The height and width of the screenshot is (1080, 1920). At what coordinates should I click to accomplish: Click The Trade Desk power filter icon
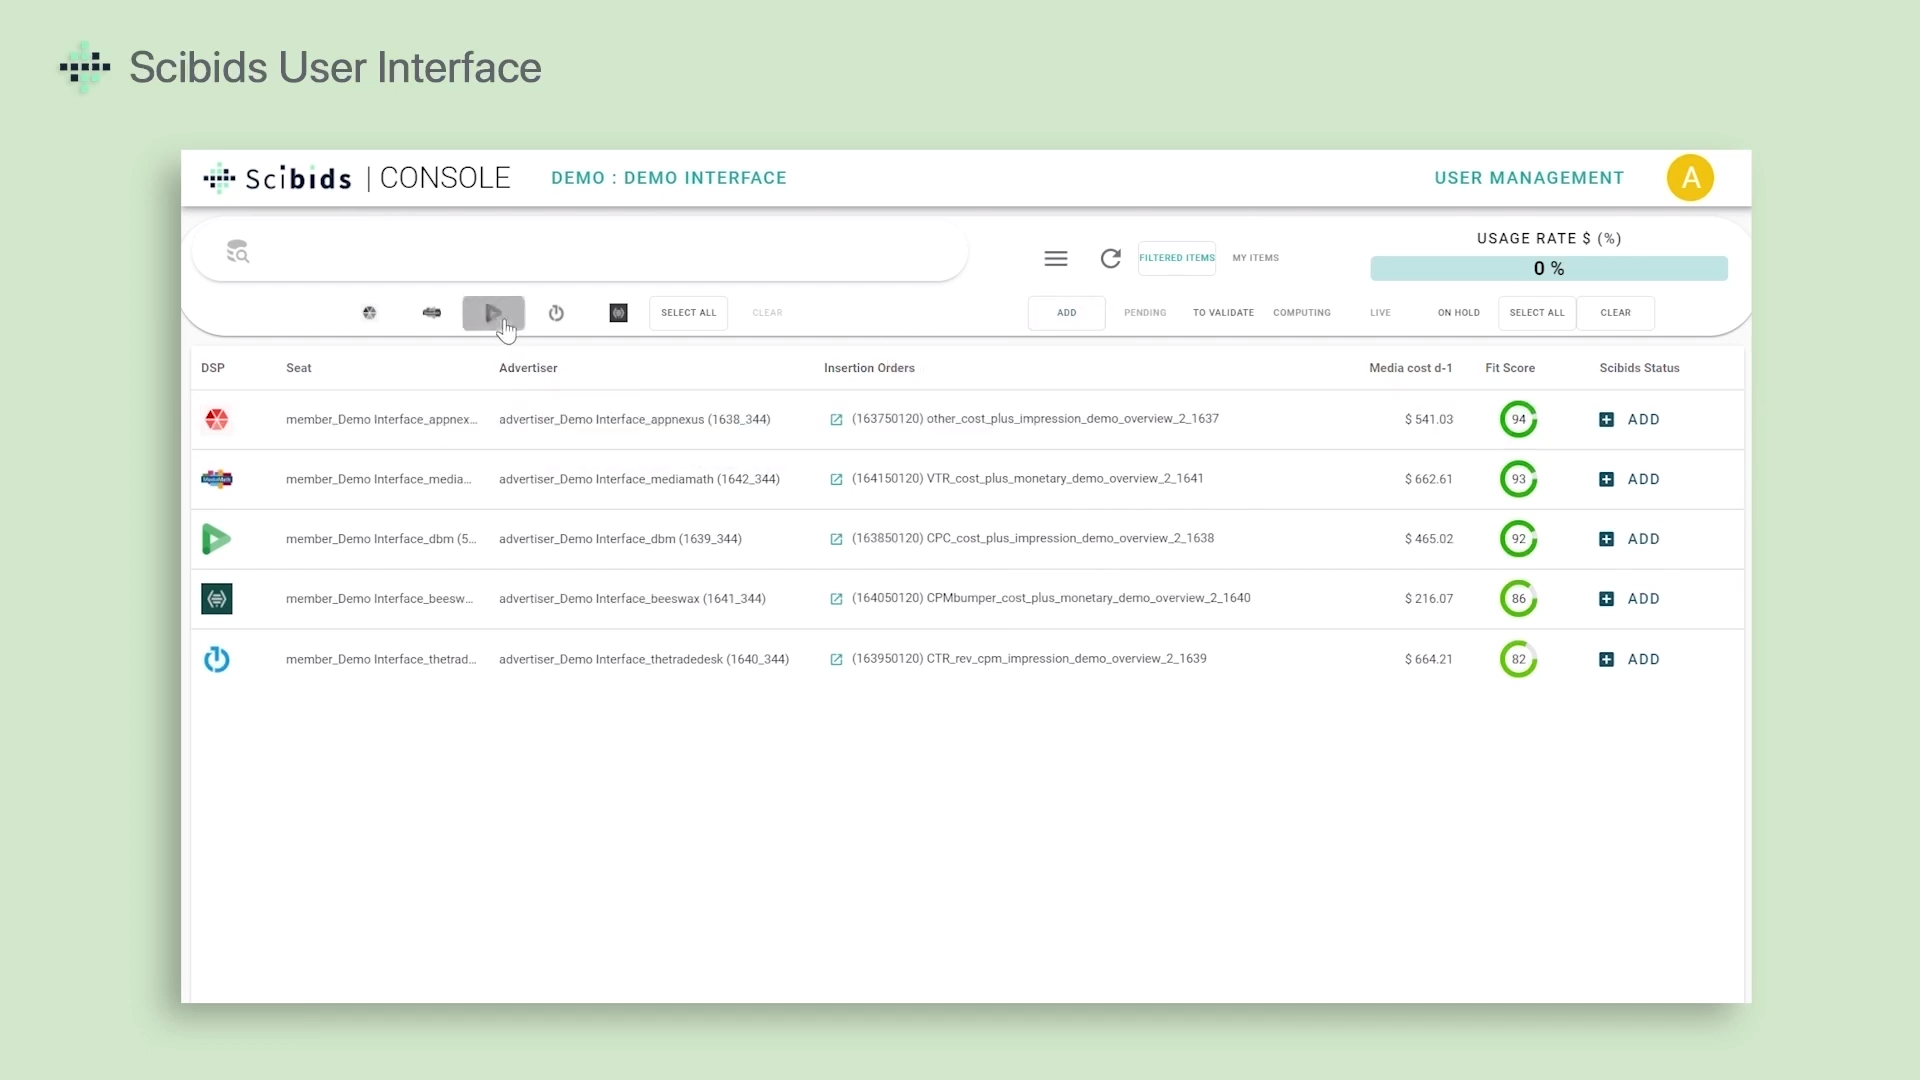click(x=556, y=313)
